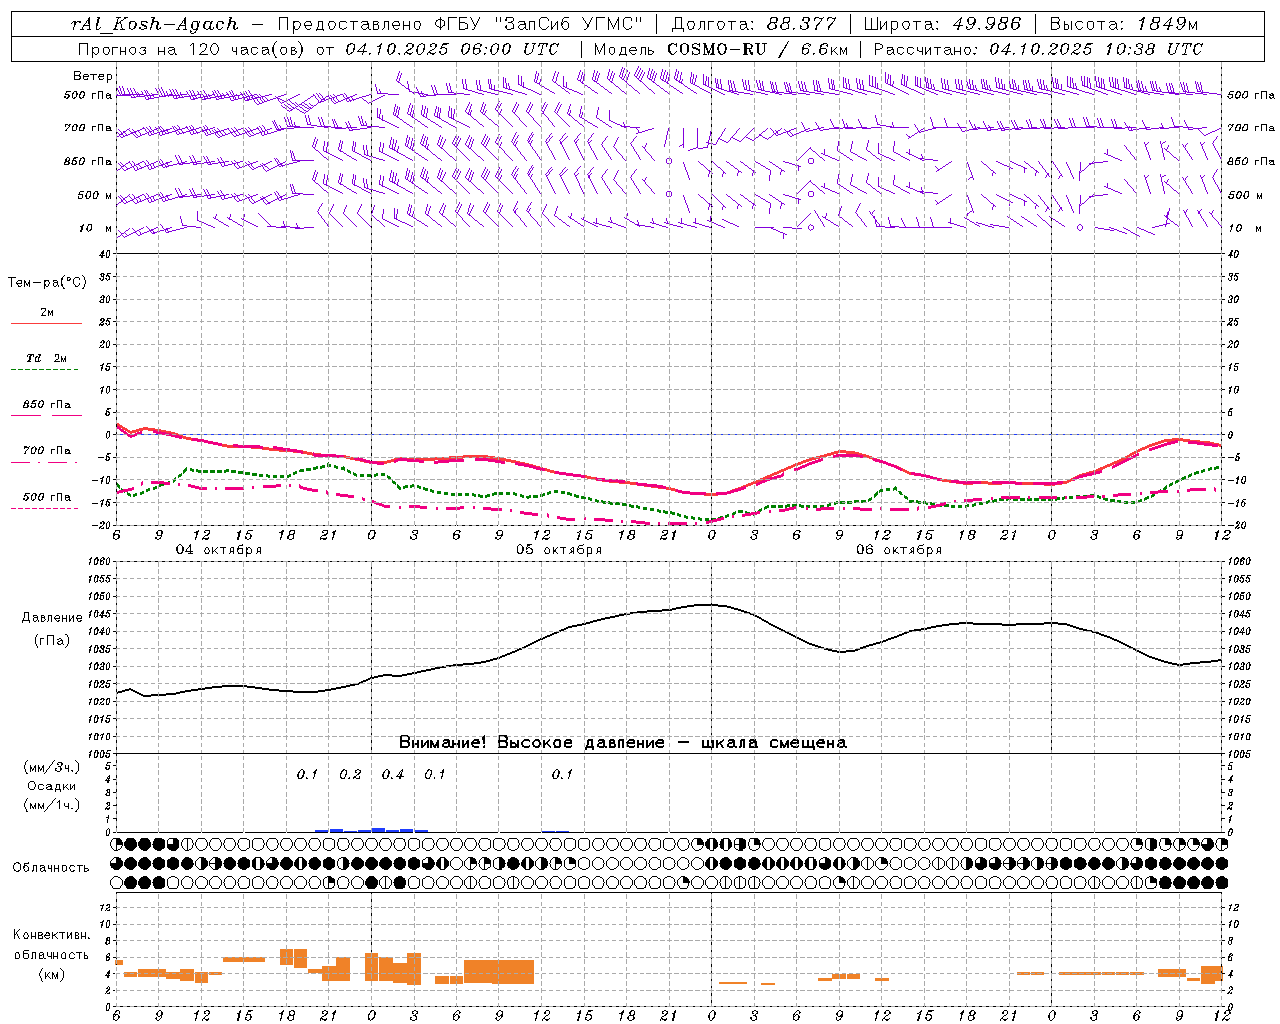Click the Модель COSMO-RU / 6.6км text
This screenshot has height=1024, width=1280.
720,48
